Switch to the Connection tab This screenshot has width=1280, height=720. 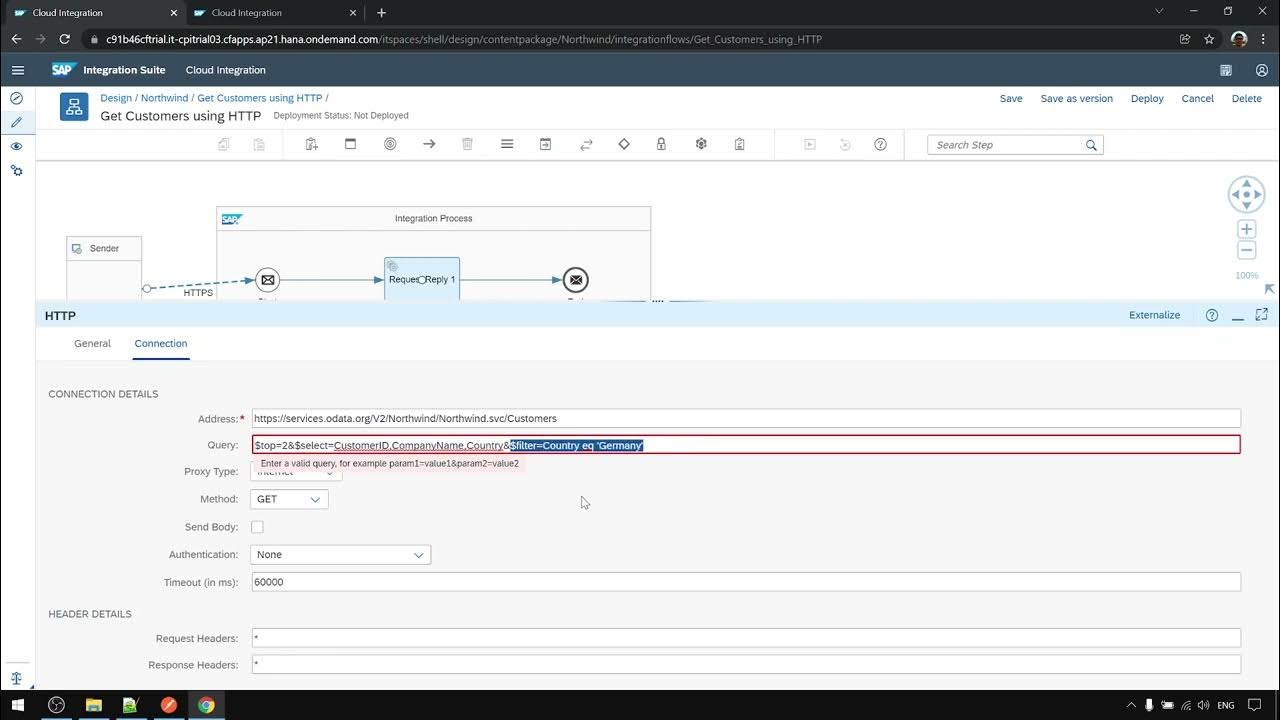tap(161, 343)
